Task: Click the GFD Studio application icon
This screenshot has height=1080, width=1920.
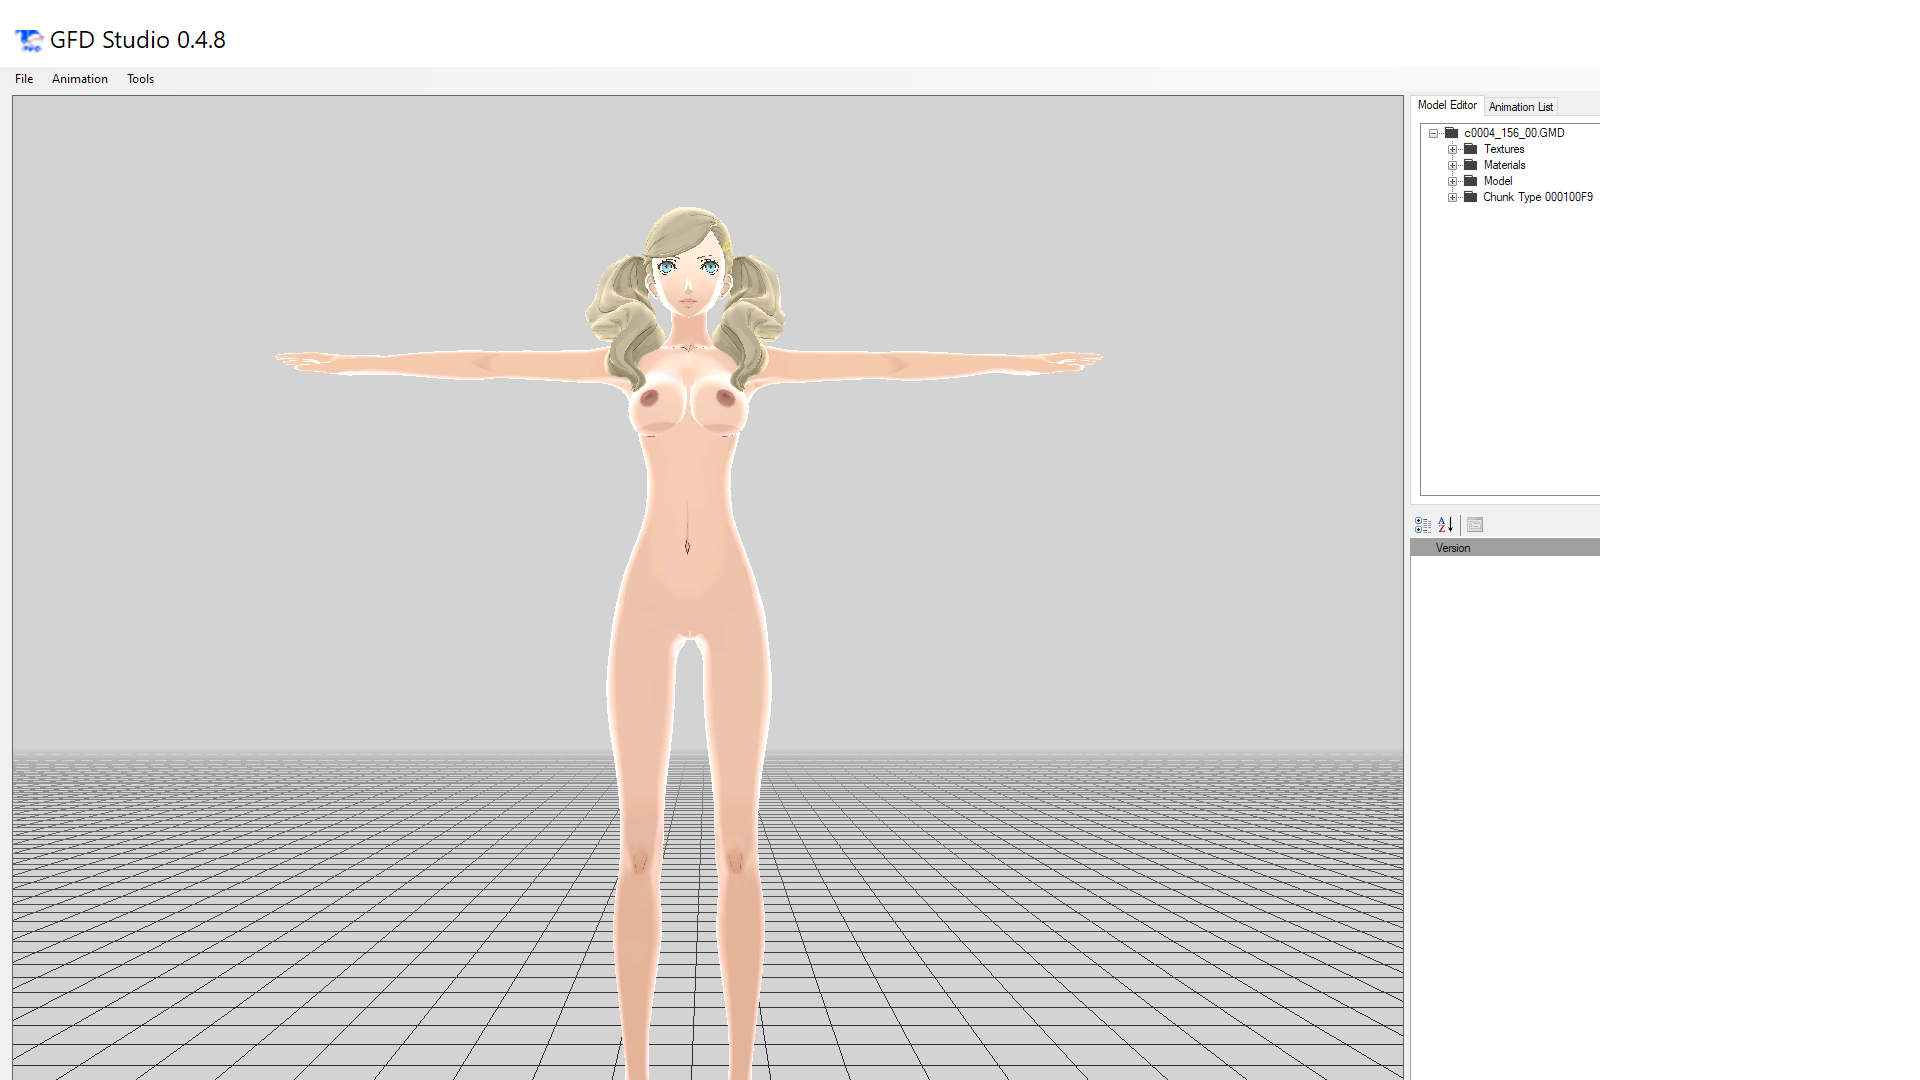Action: click(29, 40)
